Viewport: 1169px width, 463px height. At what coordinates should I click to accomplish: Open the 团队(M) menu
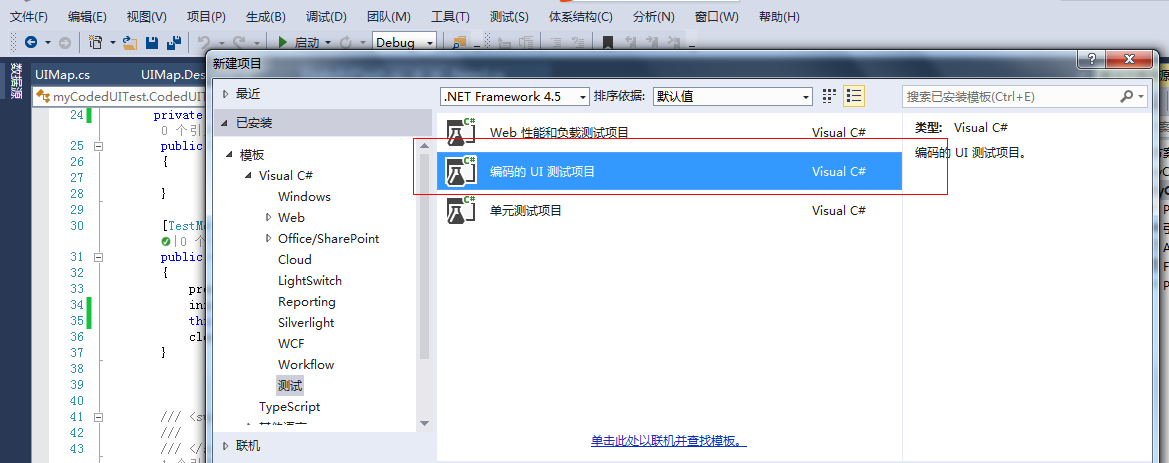[x=389, y=16]
